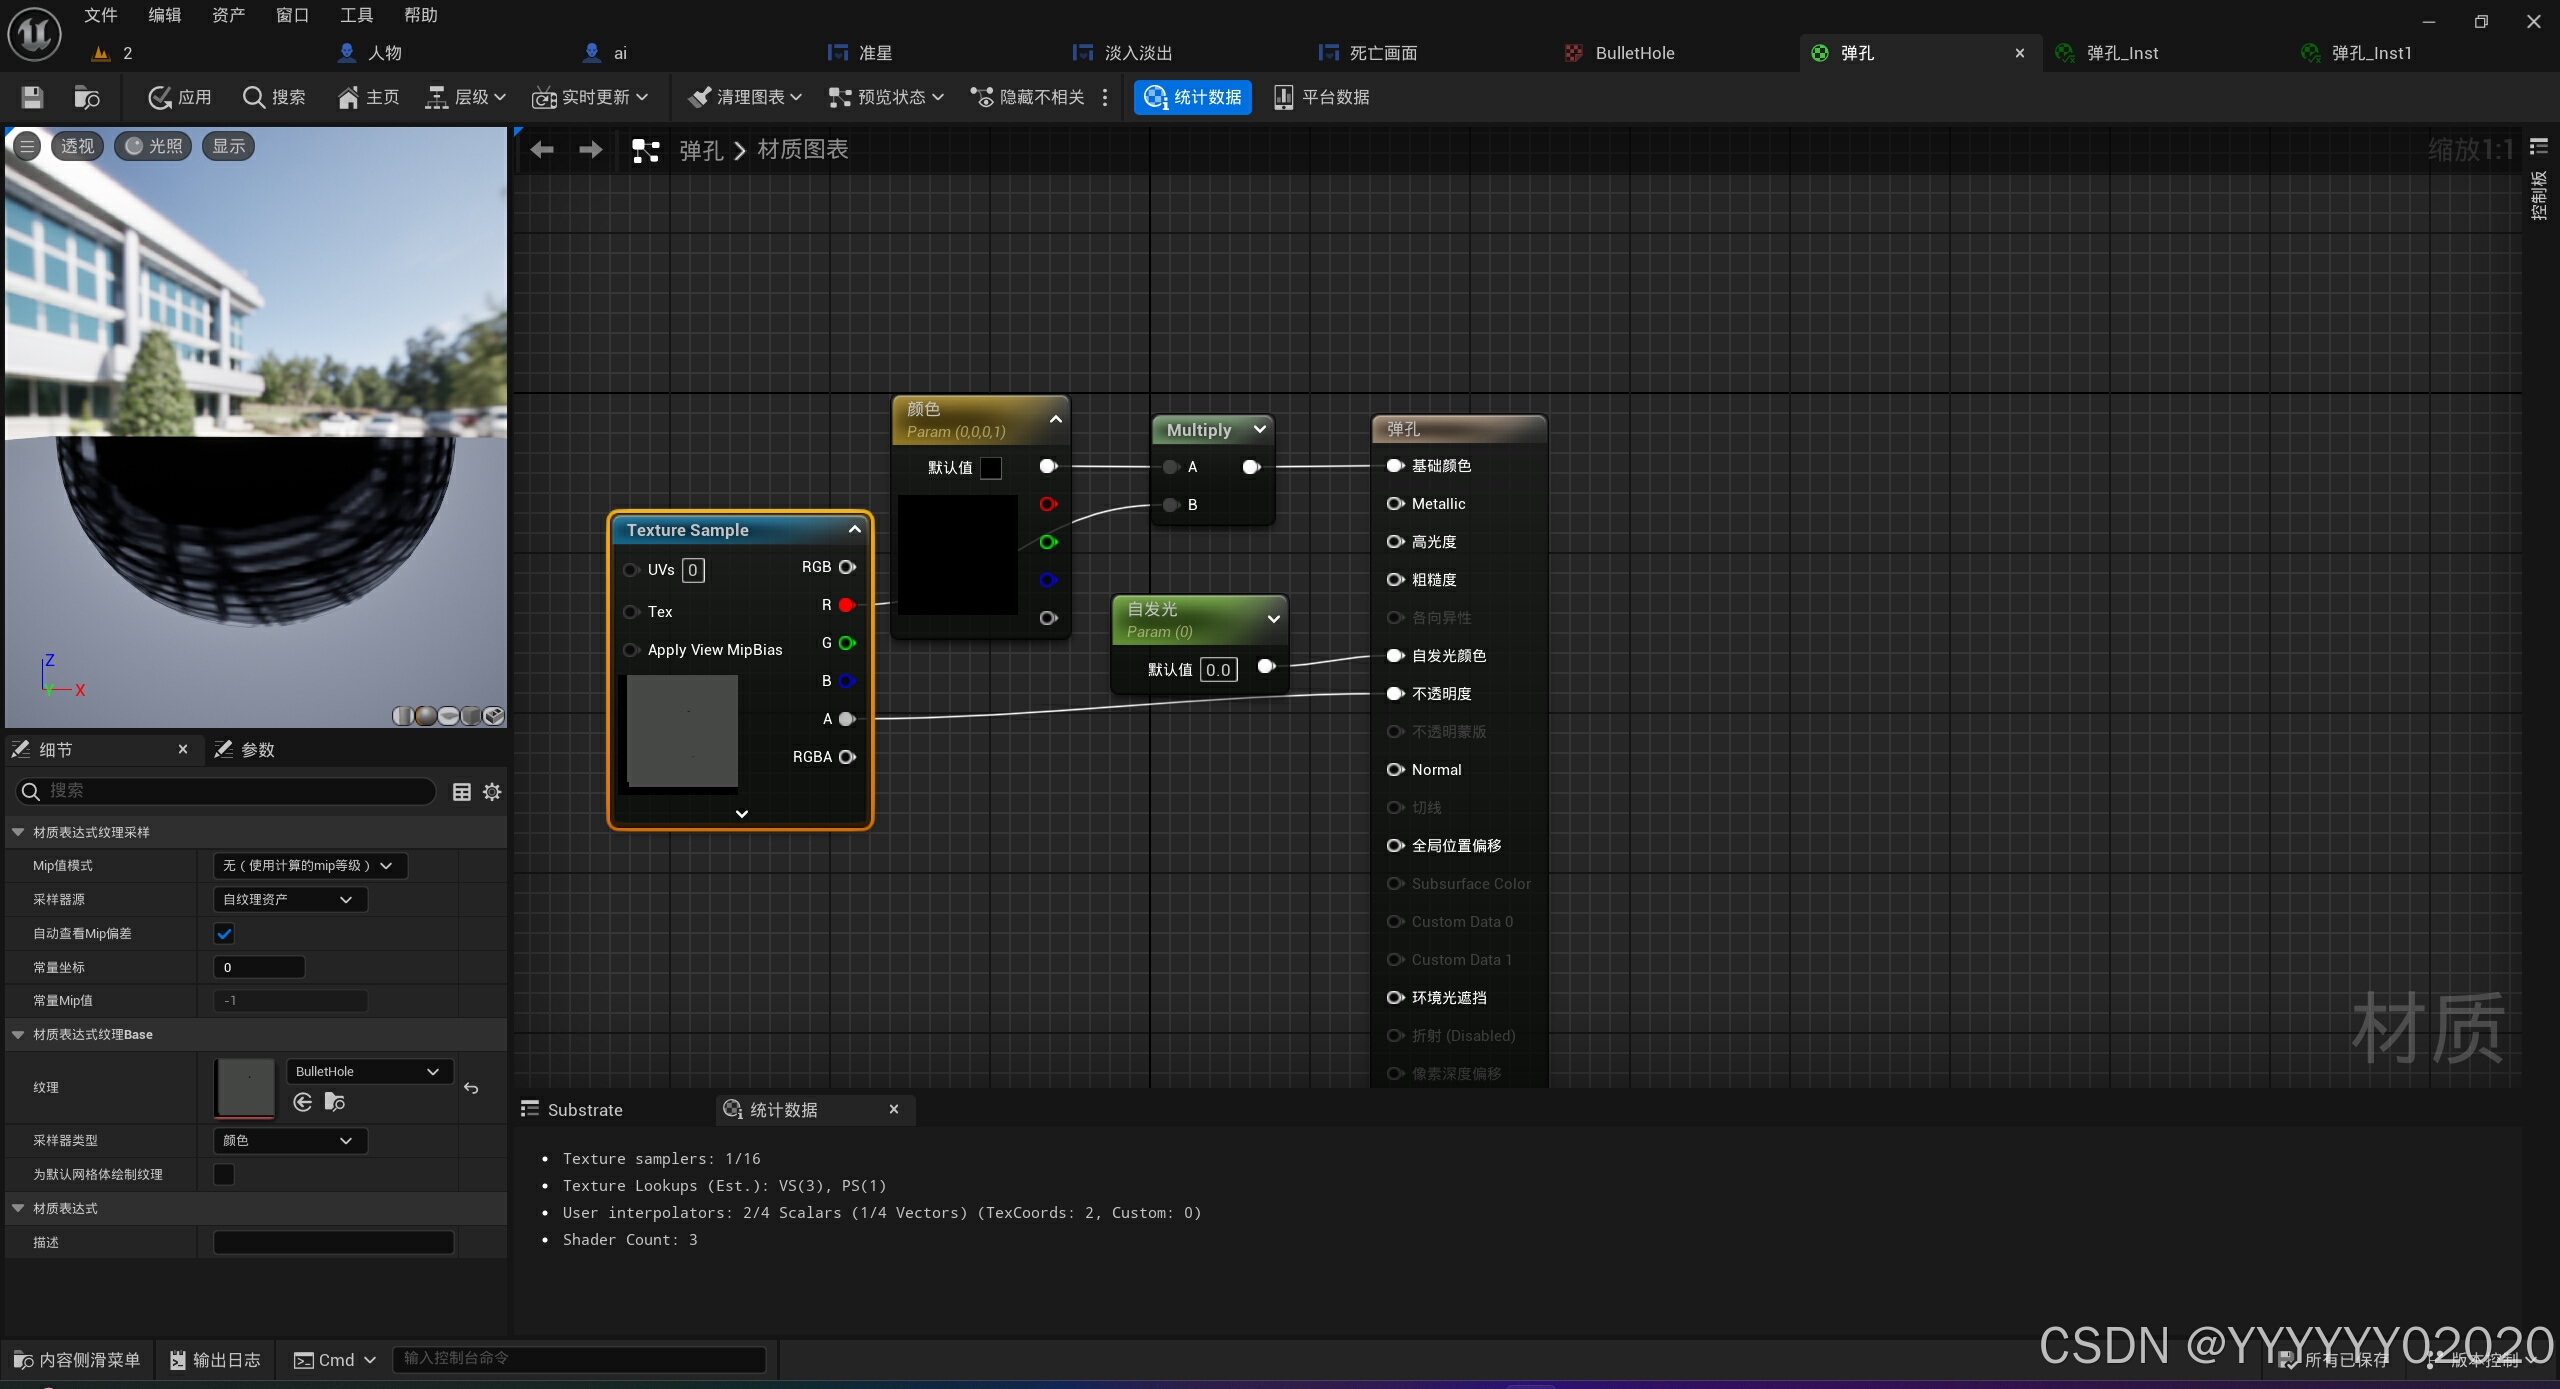This screenshot has width=2560, height=1389.
Task: Click the details panel settings gear icon
Action: tap(492, 792)
